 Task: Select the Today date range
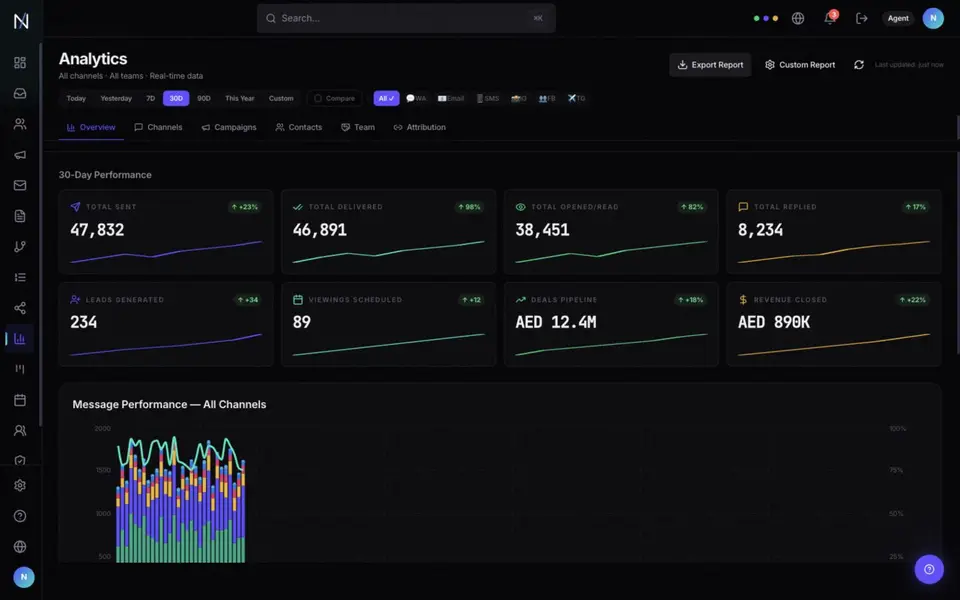coord(76,98)
